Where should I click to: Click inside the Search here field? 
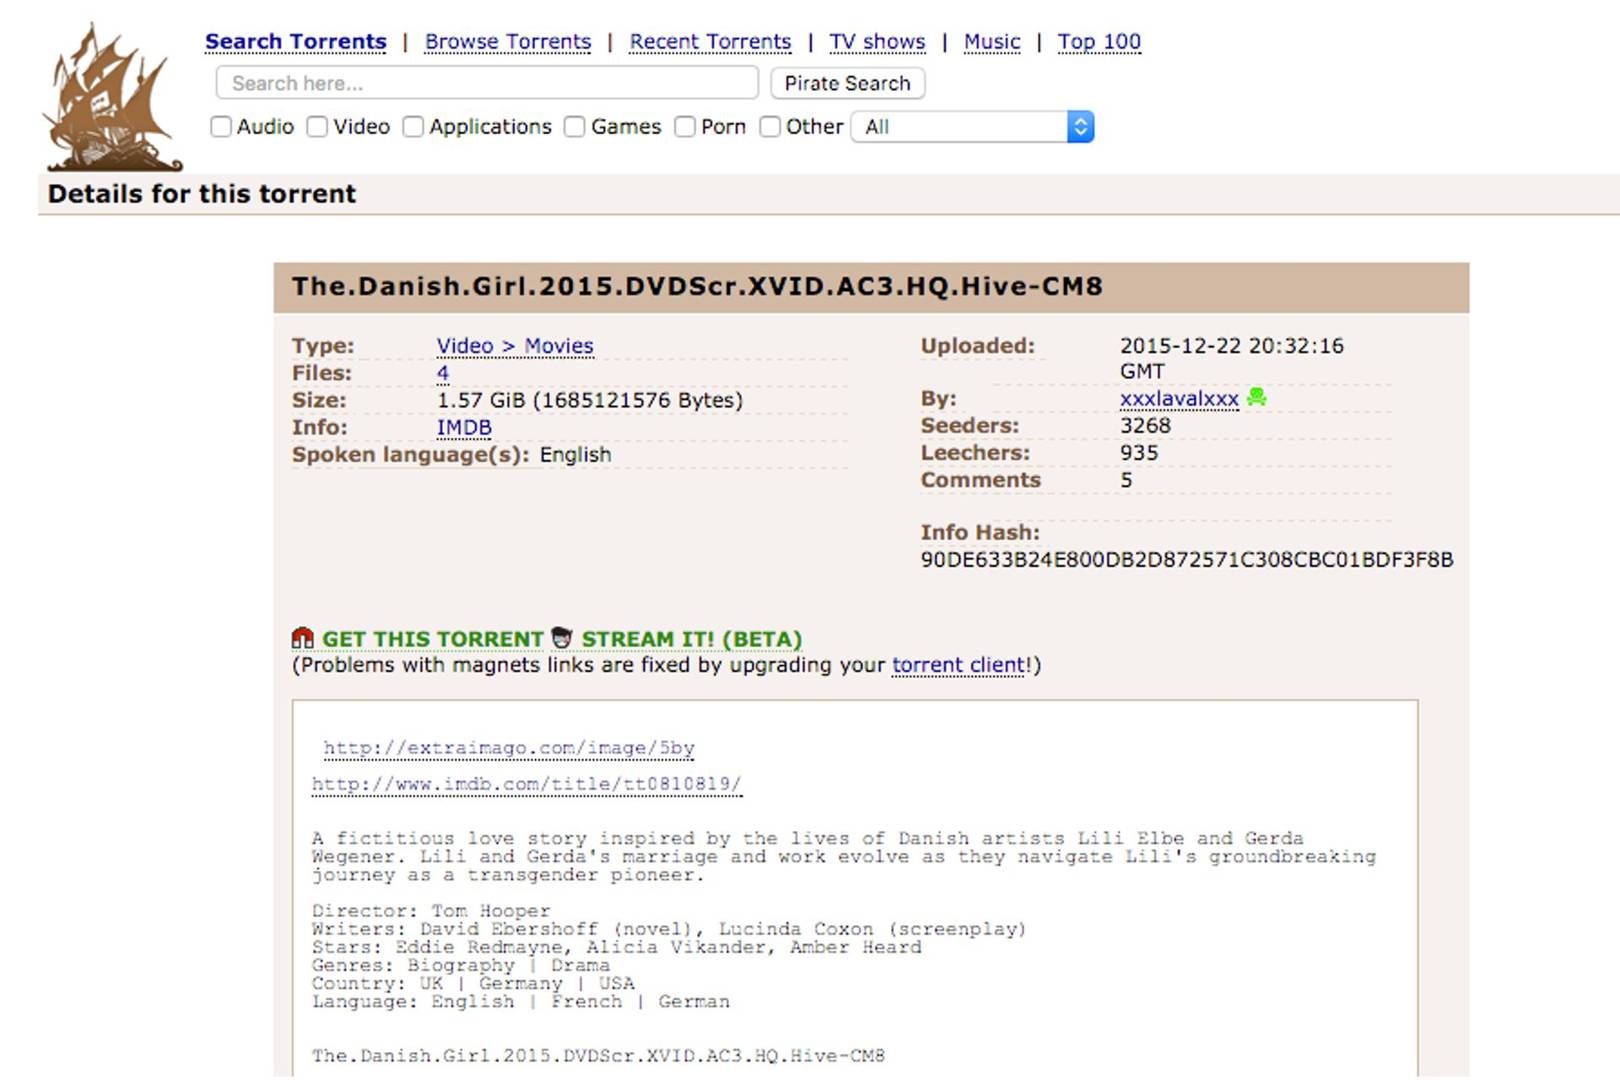coord(487,83)
